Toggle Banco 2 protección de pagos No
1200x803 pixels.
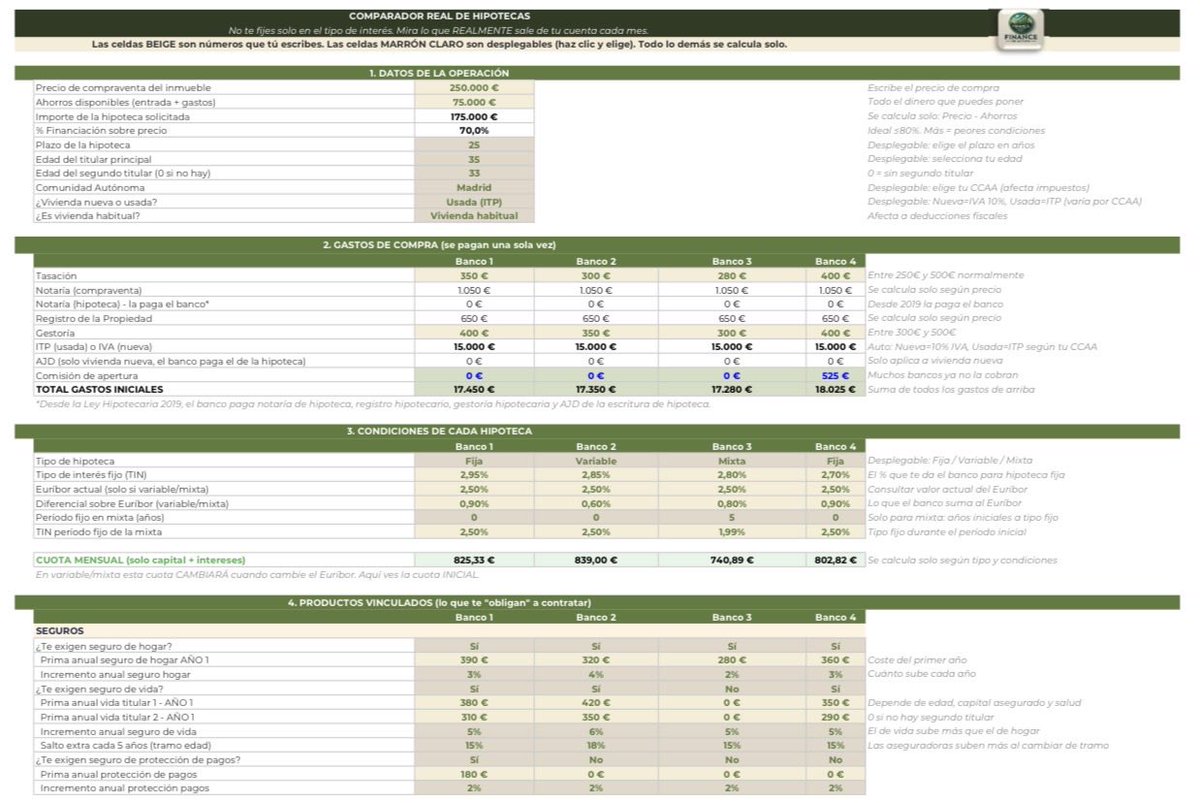(x=596, y=759)
